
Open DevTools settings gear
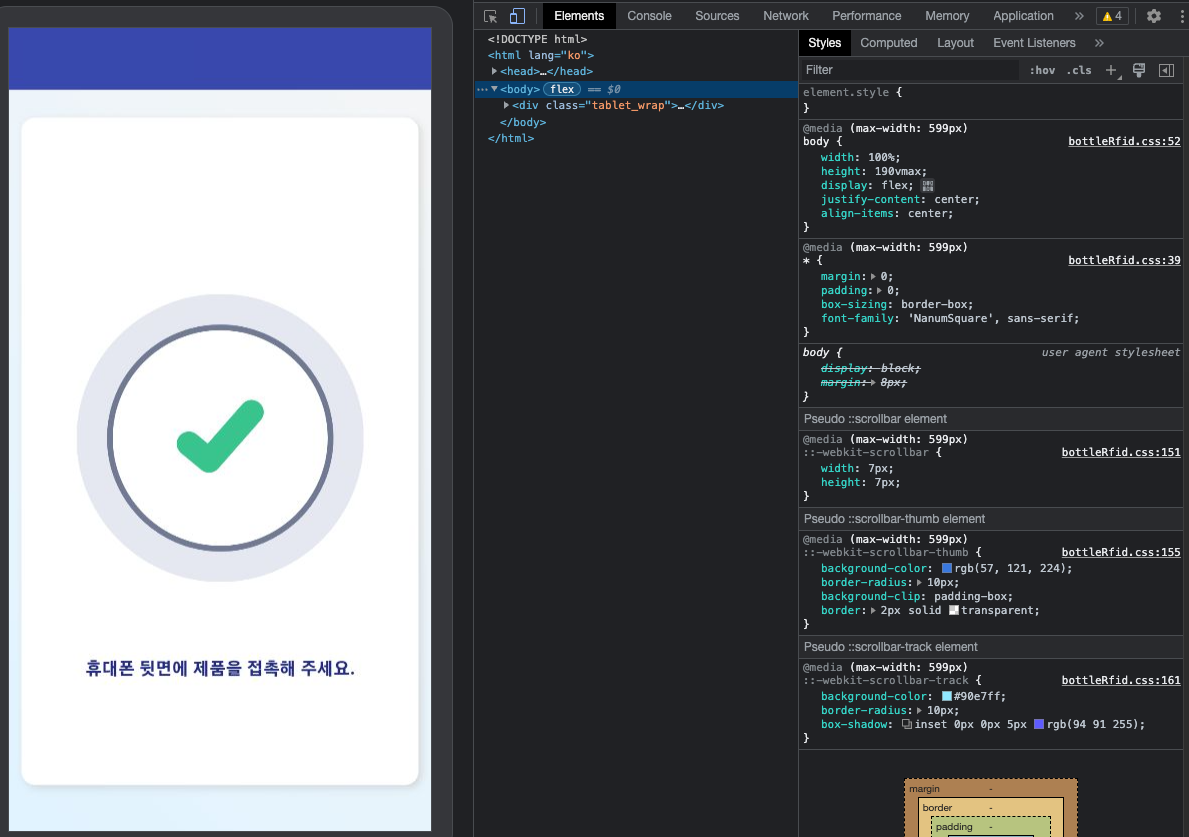1153,16
